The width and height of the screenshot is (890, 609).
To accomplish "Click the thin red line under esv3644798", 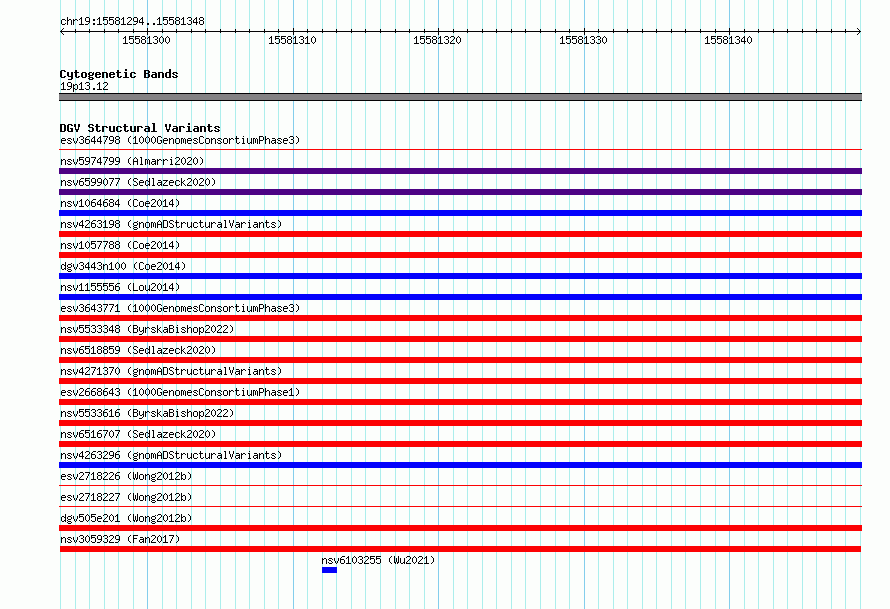I will [460, 149].
